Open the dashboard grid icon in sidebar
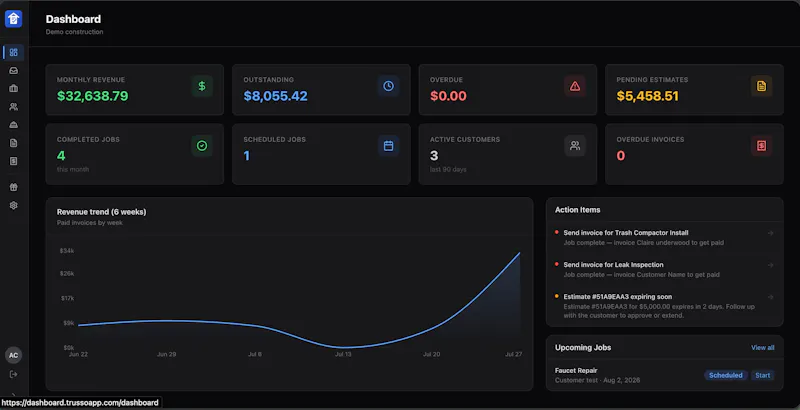The width and height of the screenshot is (800, 410). [14, 53]
